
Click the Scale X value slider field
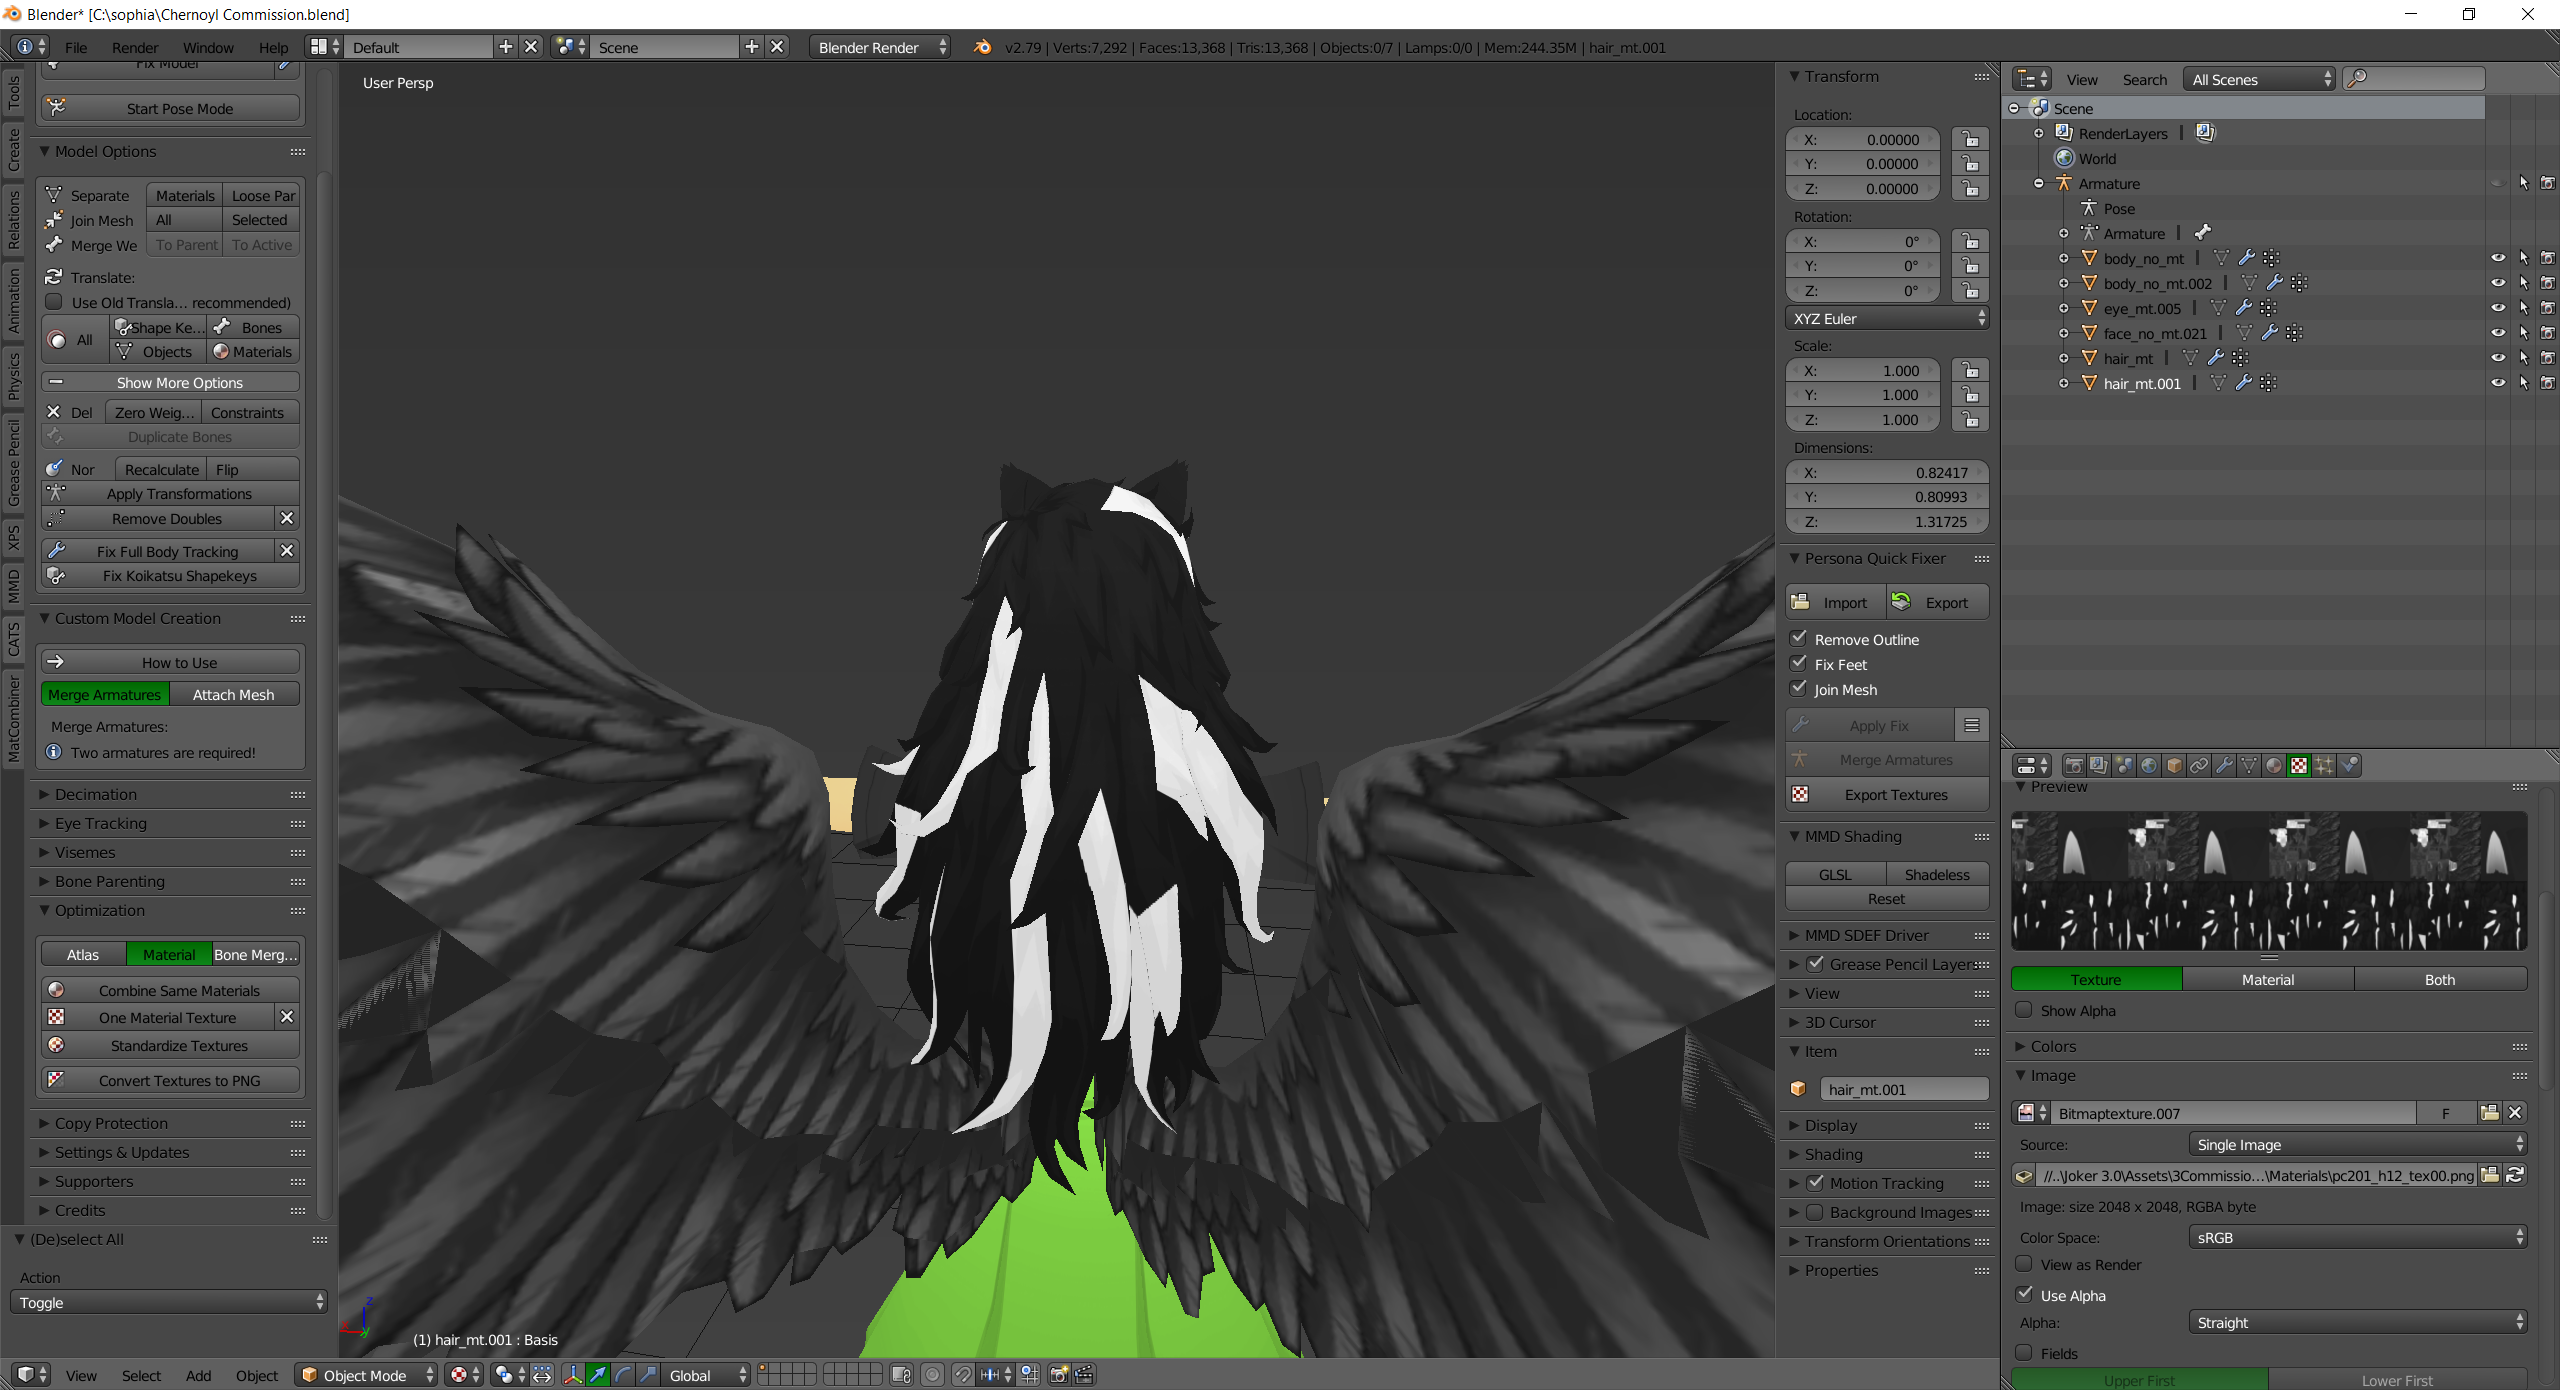click(1862, 370)
